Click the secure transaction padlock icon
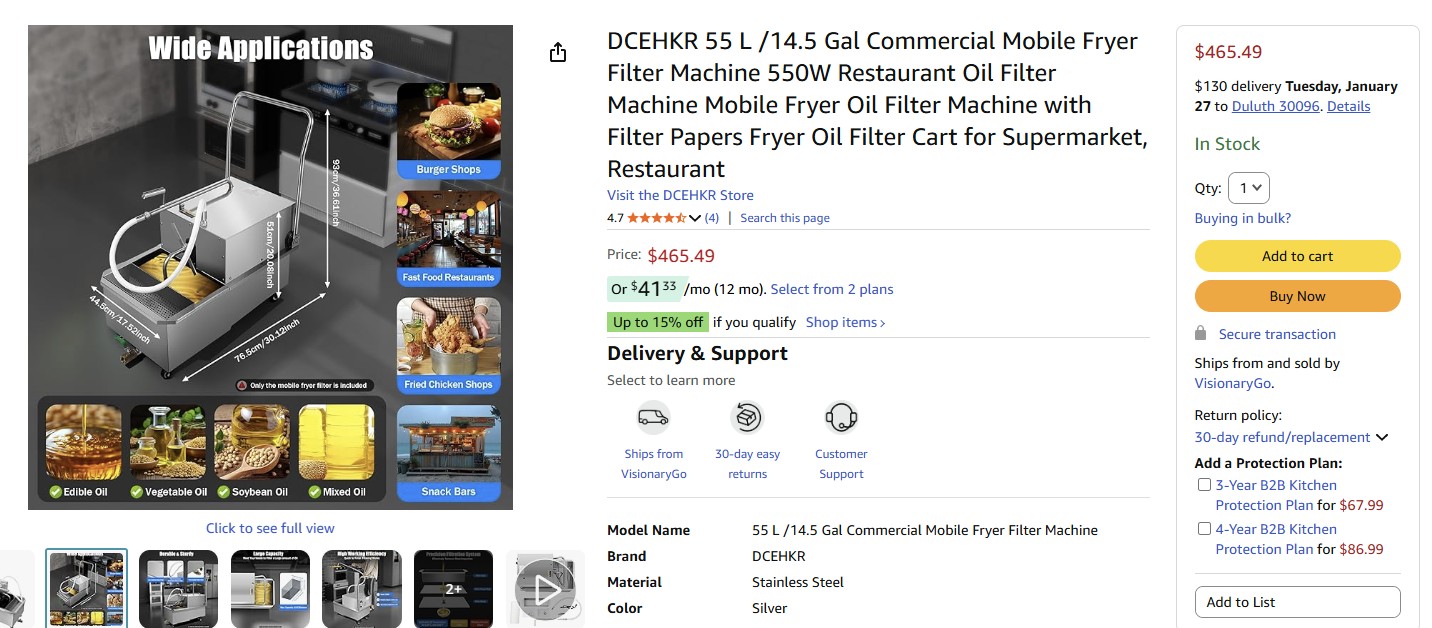This screenshot has width=1432, height=628. pyautogui.click(x=1201, y=334)
